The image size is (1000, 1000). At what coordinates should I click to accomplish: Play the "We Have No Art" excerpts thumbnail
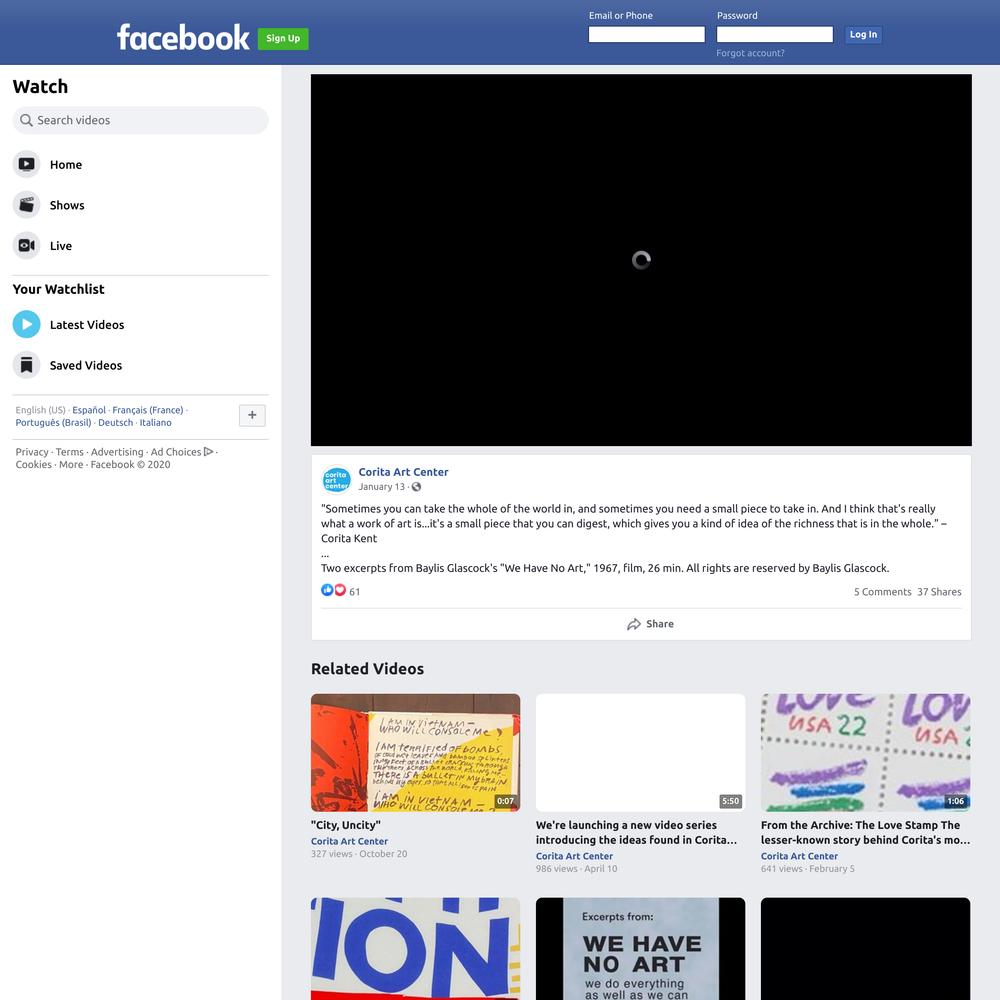click(x=640, y=949)
